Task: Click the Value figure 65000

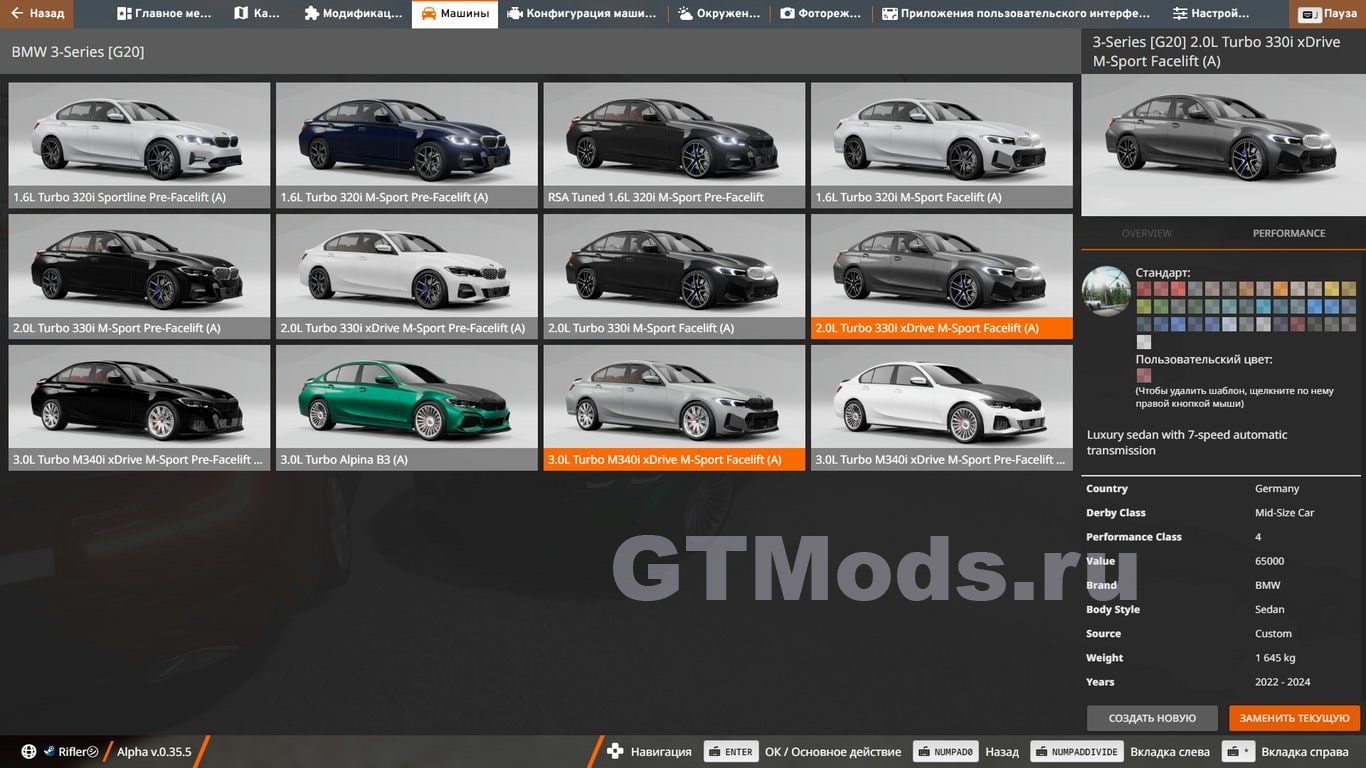Action: tap(1270, 561)
